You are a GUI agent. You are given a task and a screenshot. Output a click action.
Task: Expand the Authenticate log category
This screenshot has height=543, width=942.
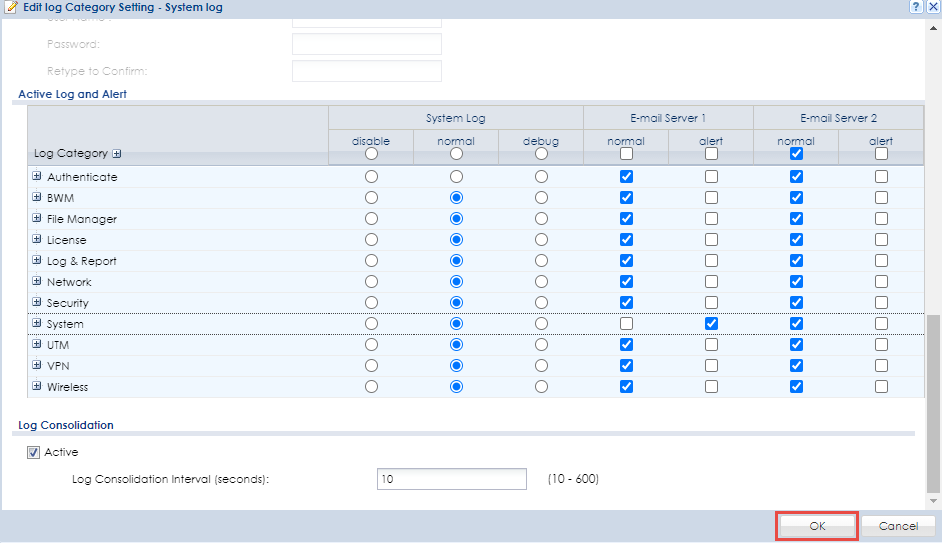(x=37, y=177)
